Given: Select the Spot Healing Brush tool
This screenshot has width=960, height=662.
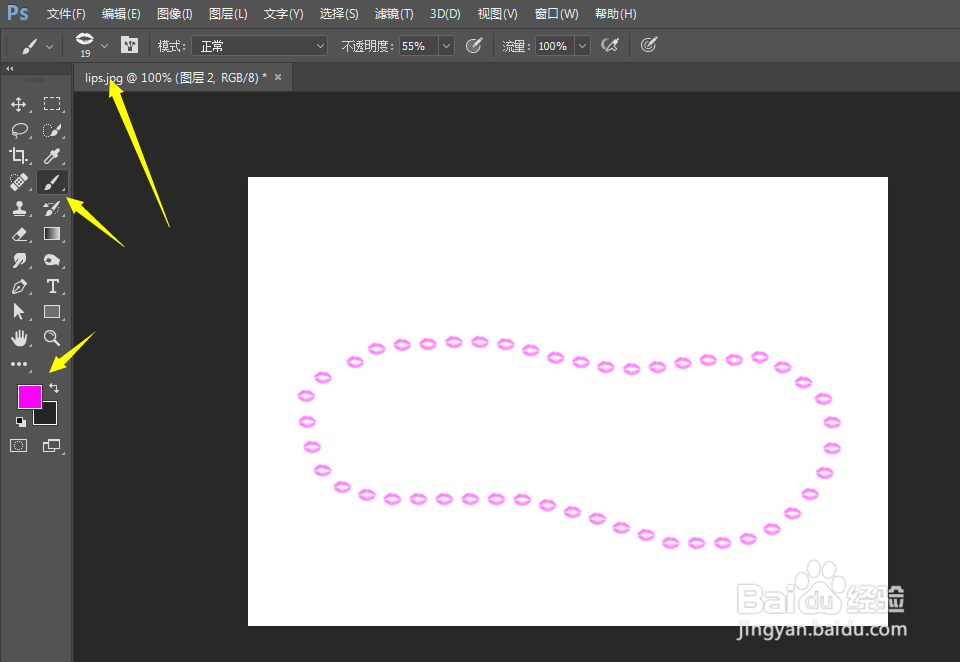Looking at the screenshot, I should [18, 182].
